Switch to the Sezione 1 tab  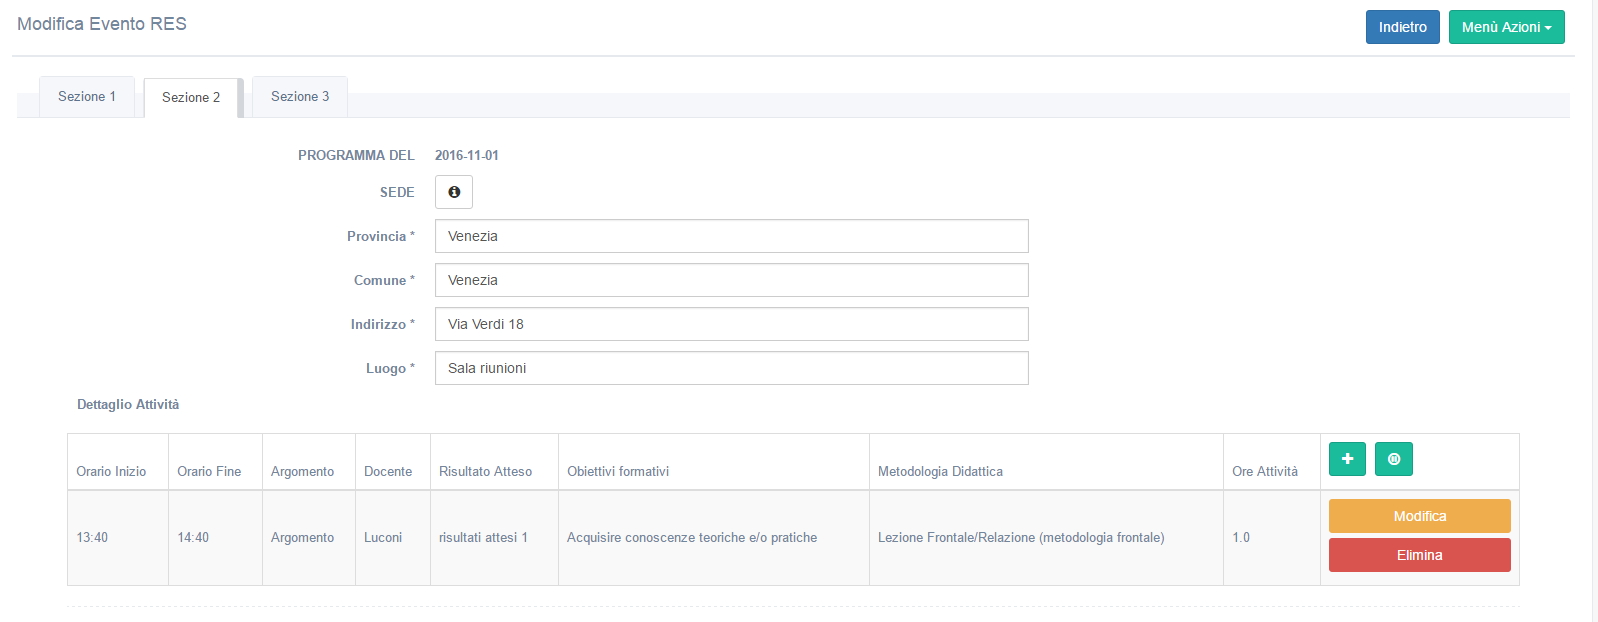tap(87, 97)
